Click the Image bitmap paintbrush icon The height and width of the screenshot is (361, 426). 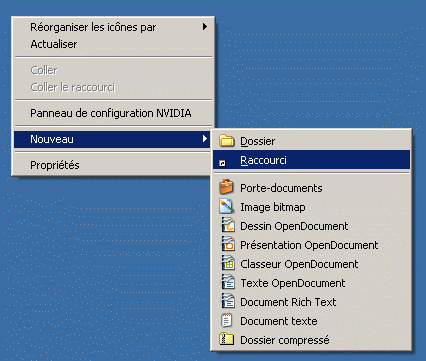click(x=226, y=206)
